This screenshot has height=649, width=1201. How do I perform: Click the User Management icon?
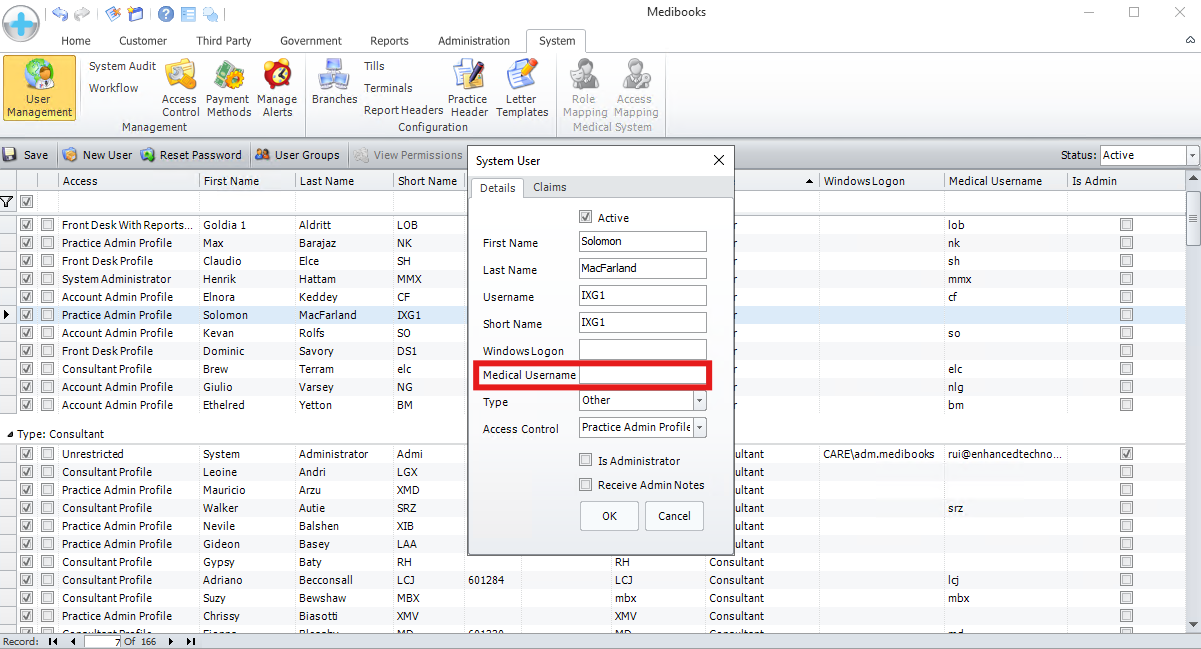(x=39, y=88)
